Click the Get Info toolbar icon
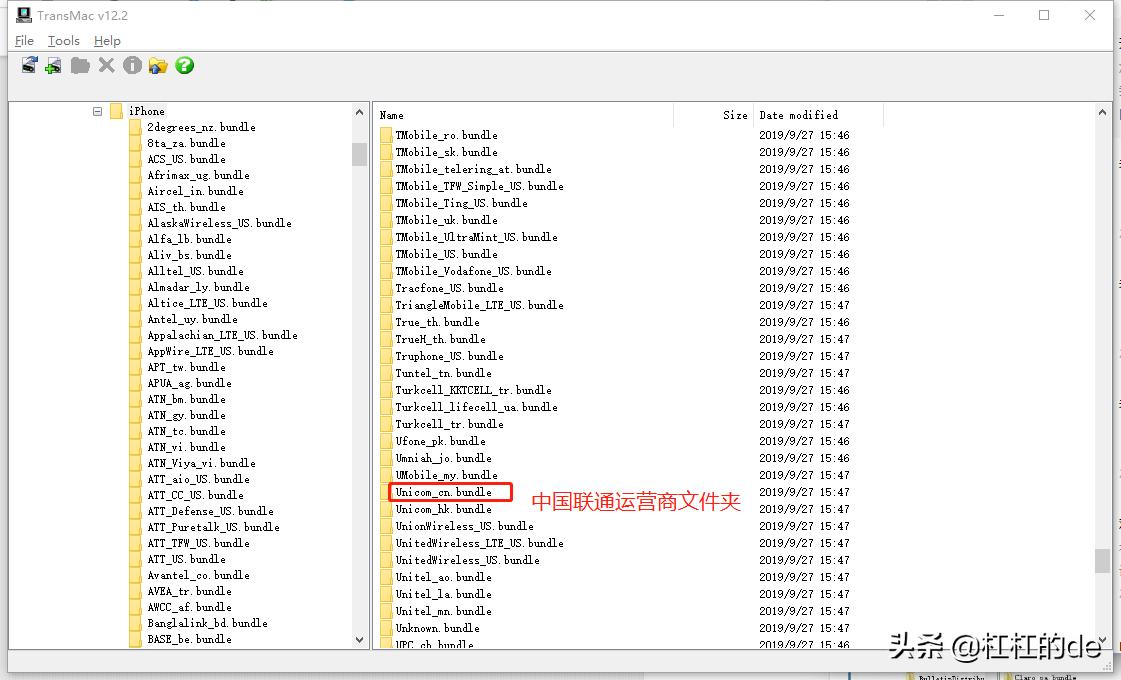This screenshot has width=1121, height=680. click(x=132, y=65)
